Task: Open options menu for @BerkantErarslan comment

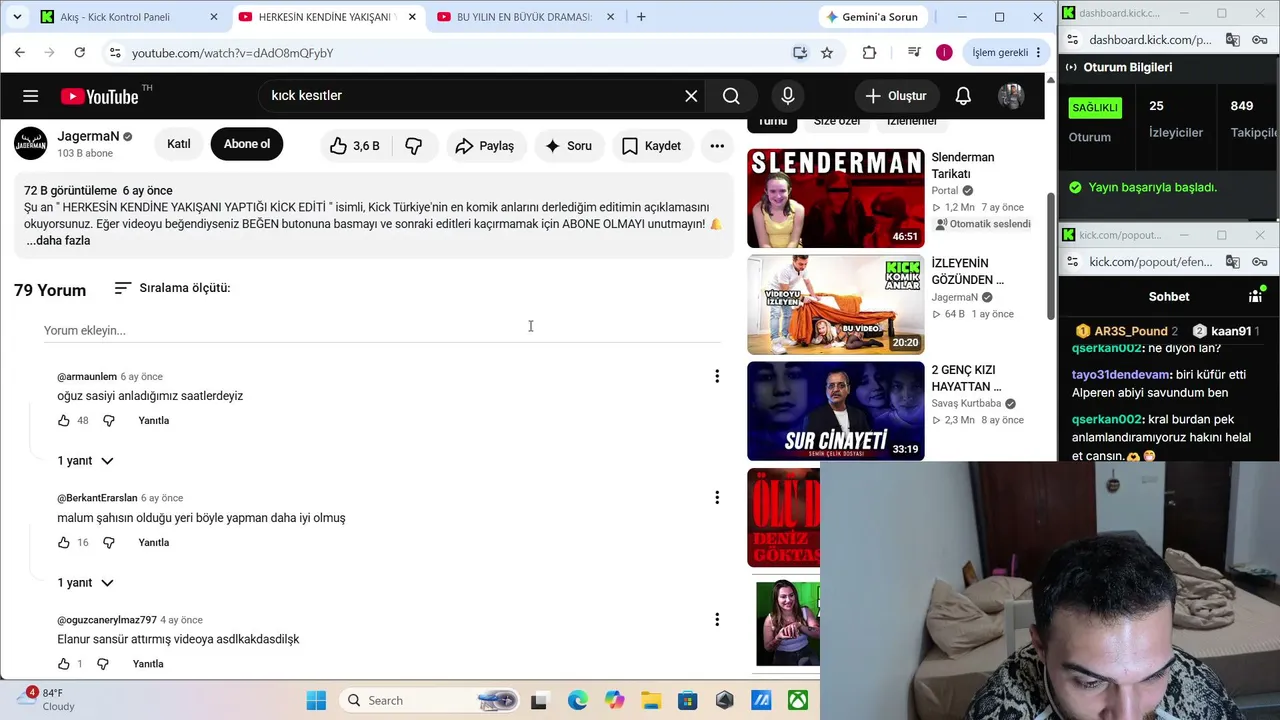Action: (x=717, y=498)
